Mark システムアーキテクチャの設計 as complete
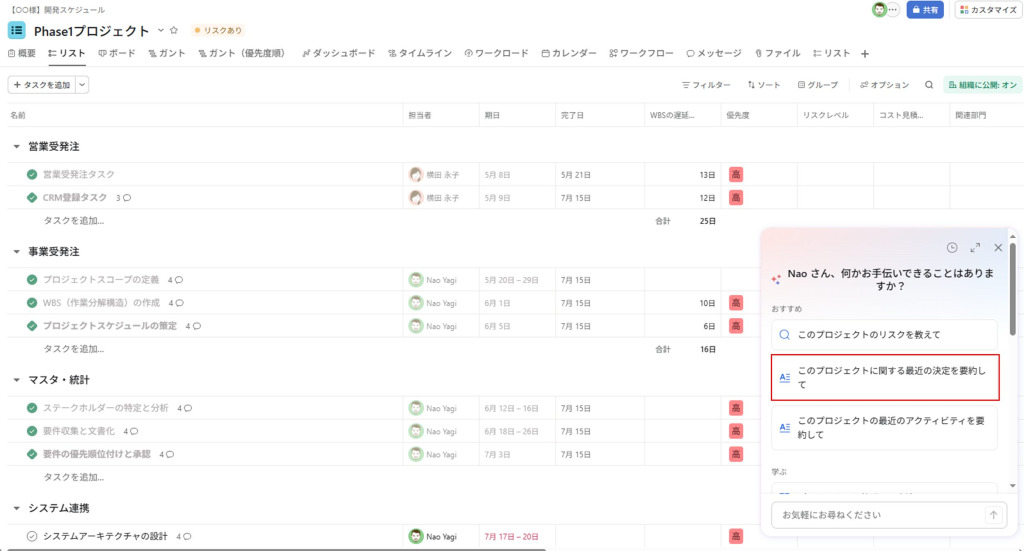The width and height of the screenshot is (1024, 551). [32, 536]
